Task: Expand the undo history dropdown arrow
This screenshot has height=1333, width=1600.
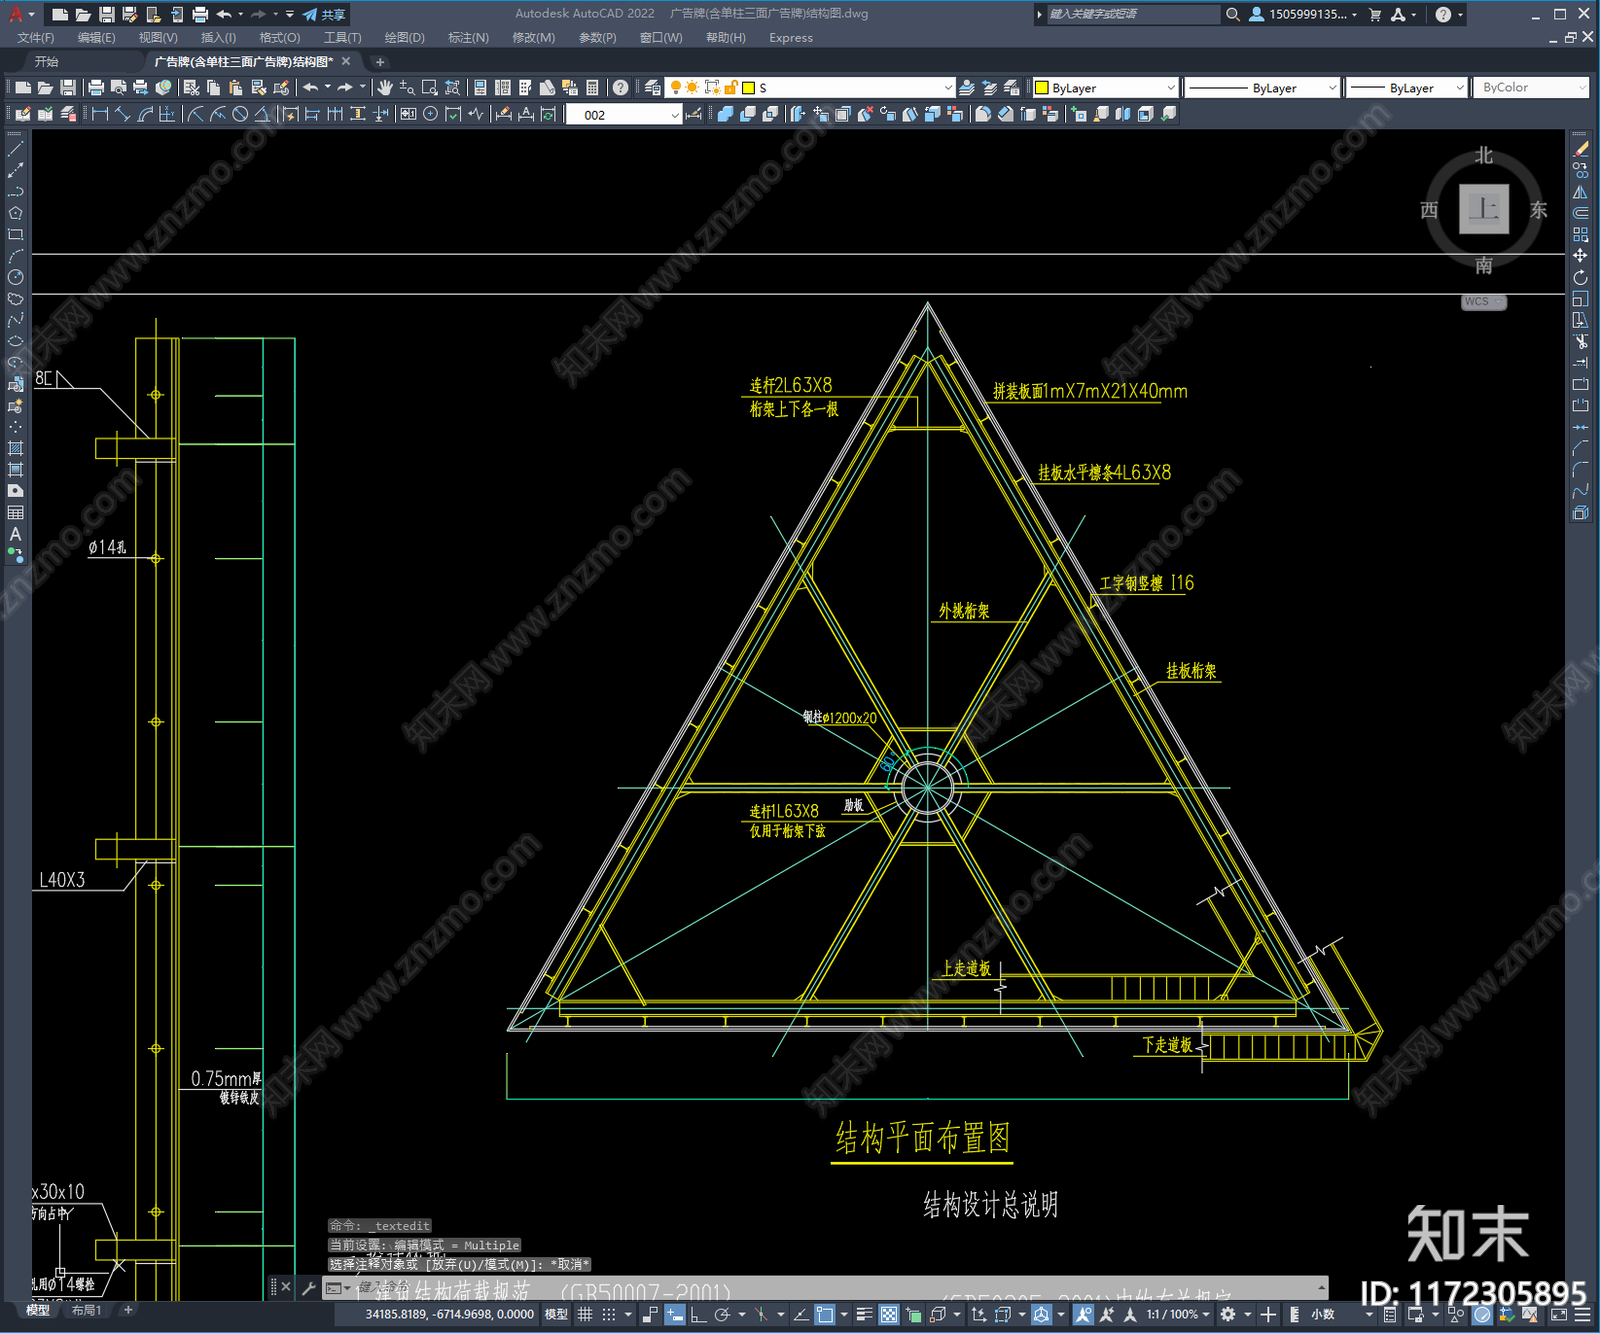Action: tap(241, 14)
